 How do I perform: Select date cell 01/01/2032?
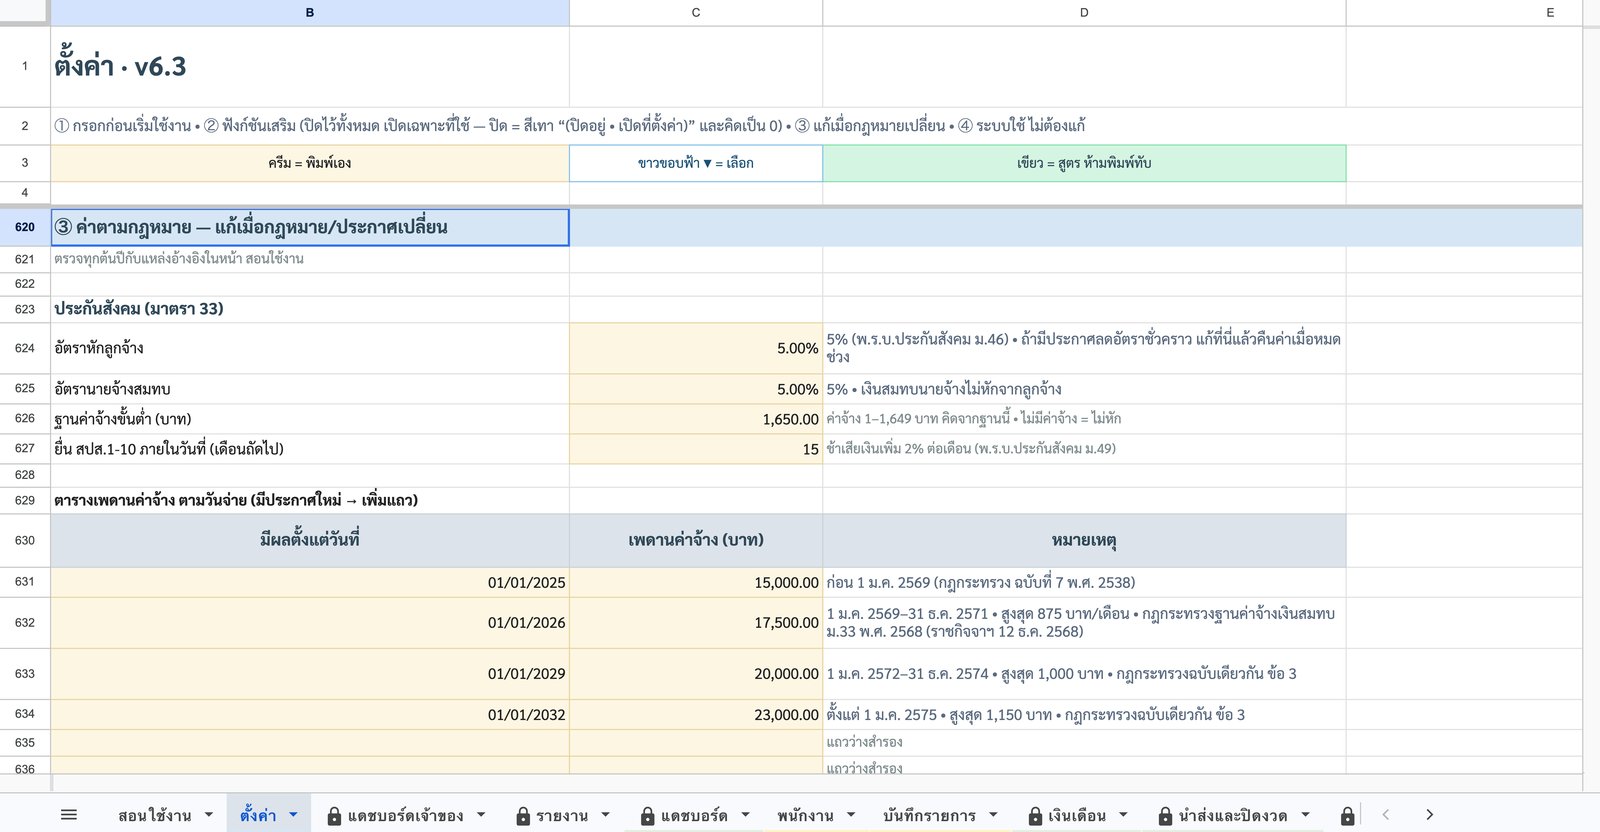(310, 715)
